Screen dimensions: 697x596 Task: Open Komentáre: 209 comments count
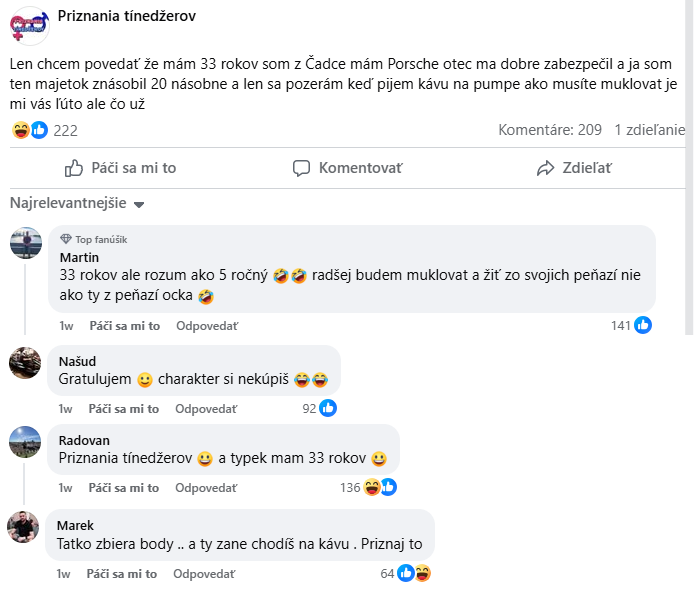coord(550,130)
